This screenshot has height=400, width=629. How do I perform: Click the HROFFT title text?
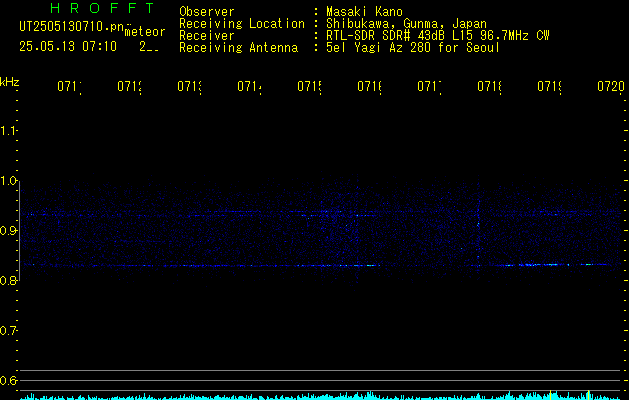tap(103, 8)
